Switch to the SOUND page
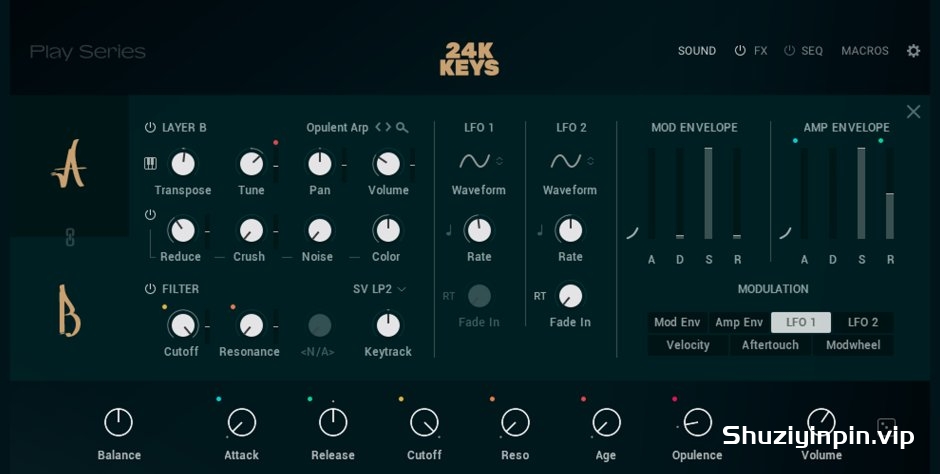 pos(697,51)
